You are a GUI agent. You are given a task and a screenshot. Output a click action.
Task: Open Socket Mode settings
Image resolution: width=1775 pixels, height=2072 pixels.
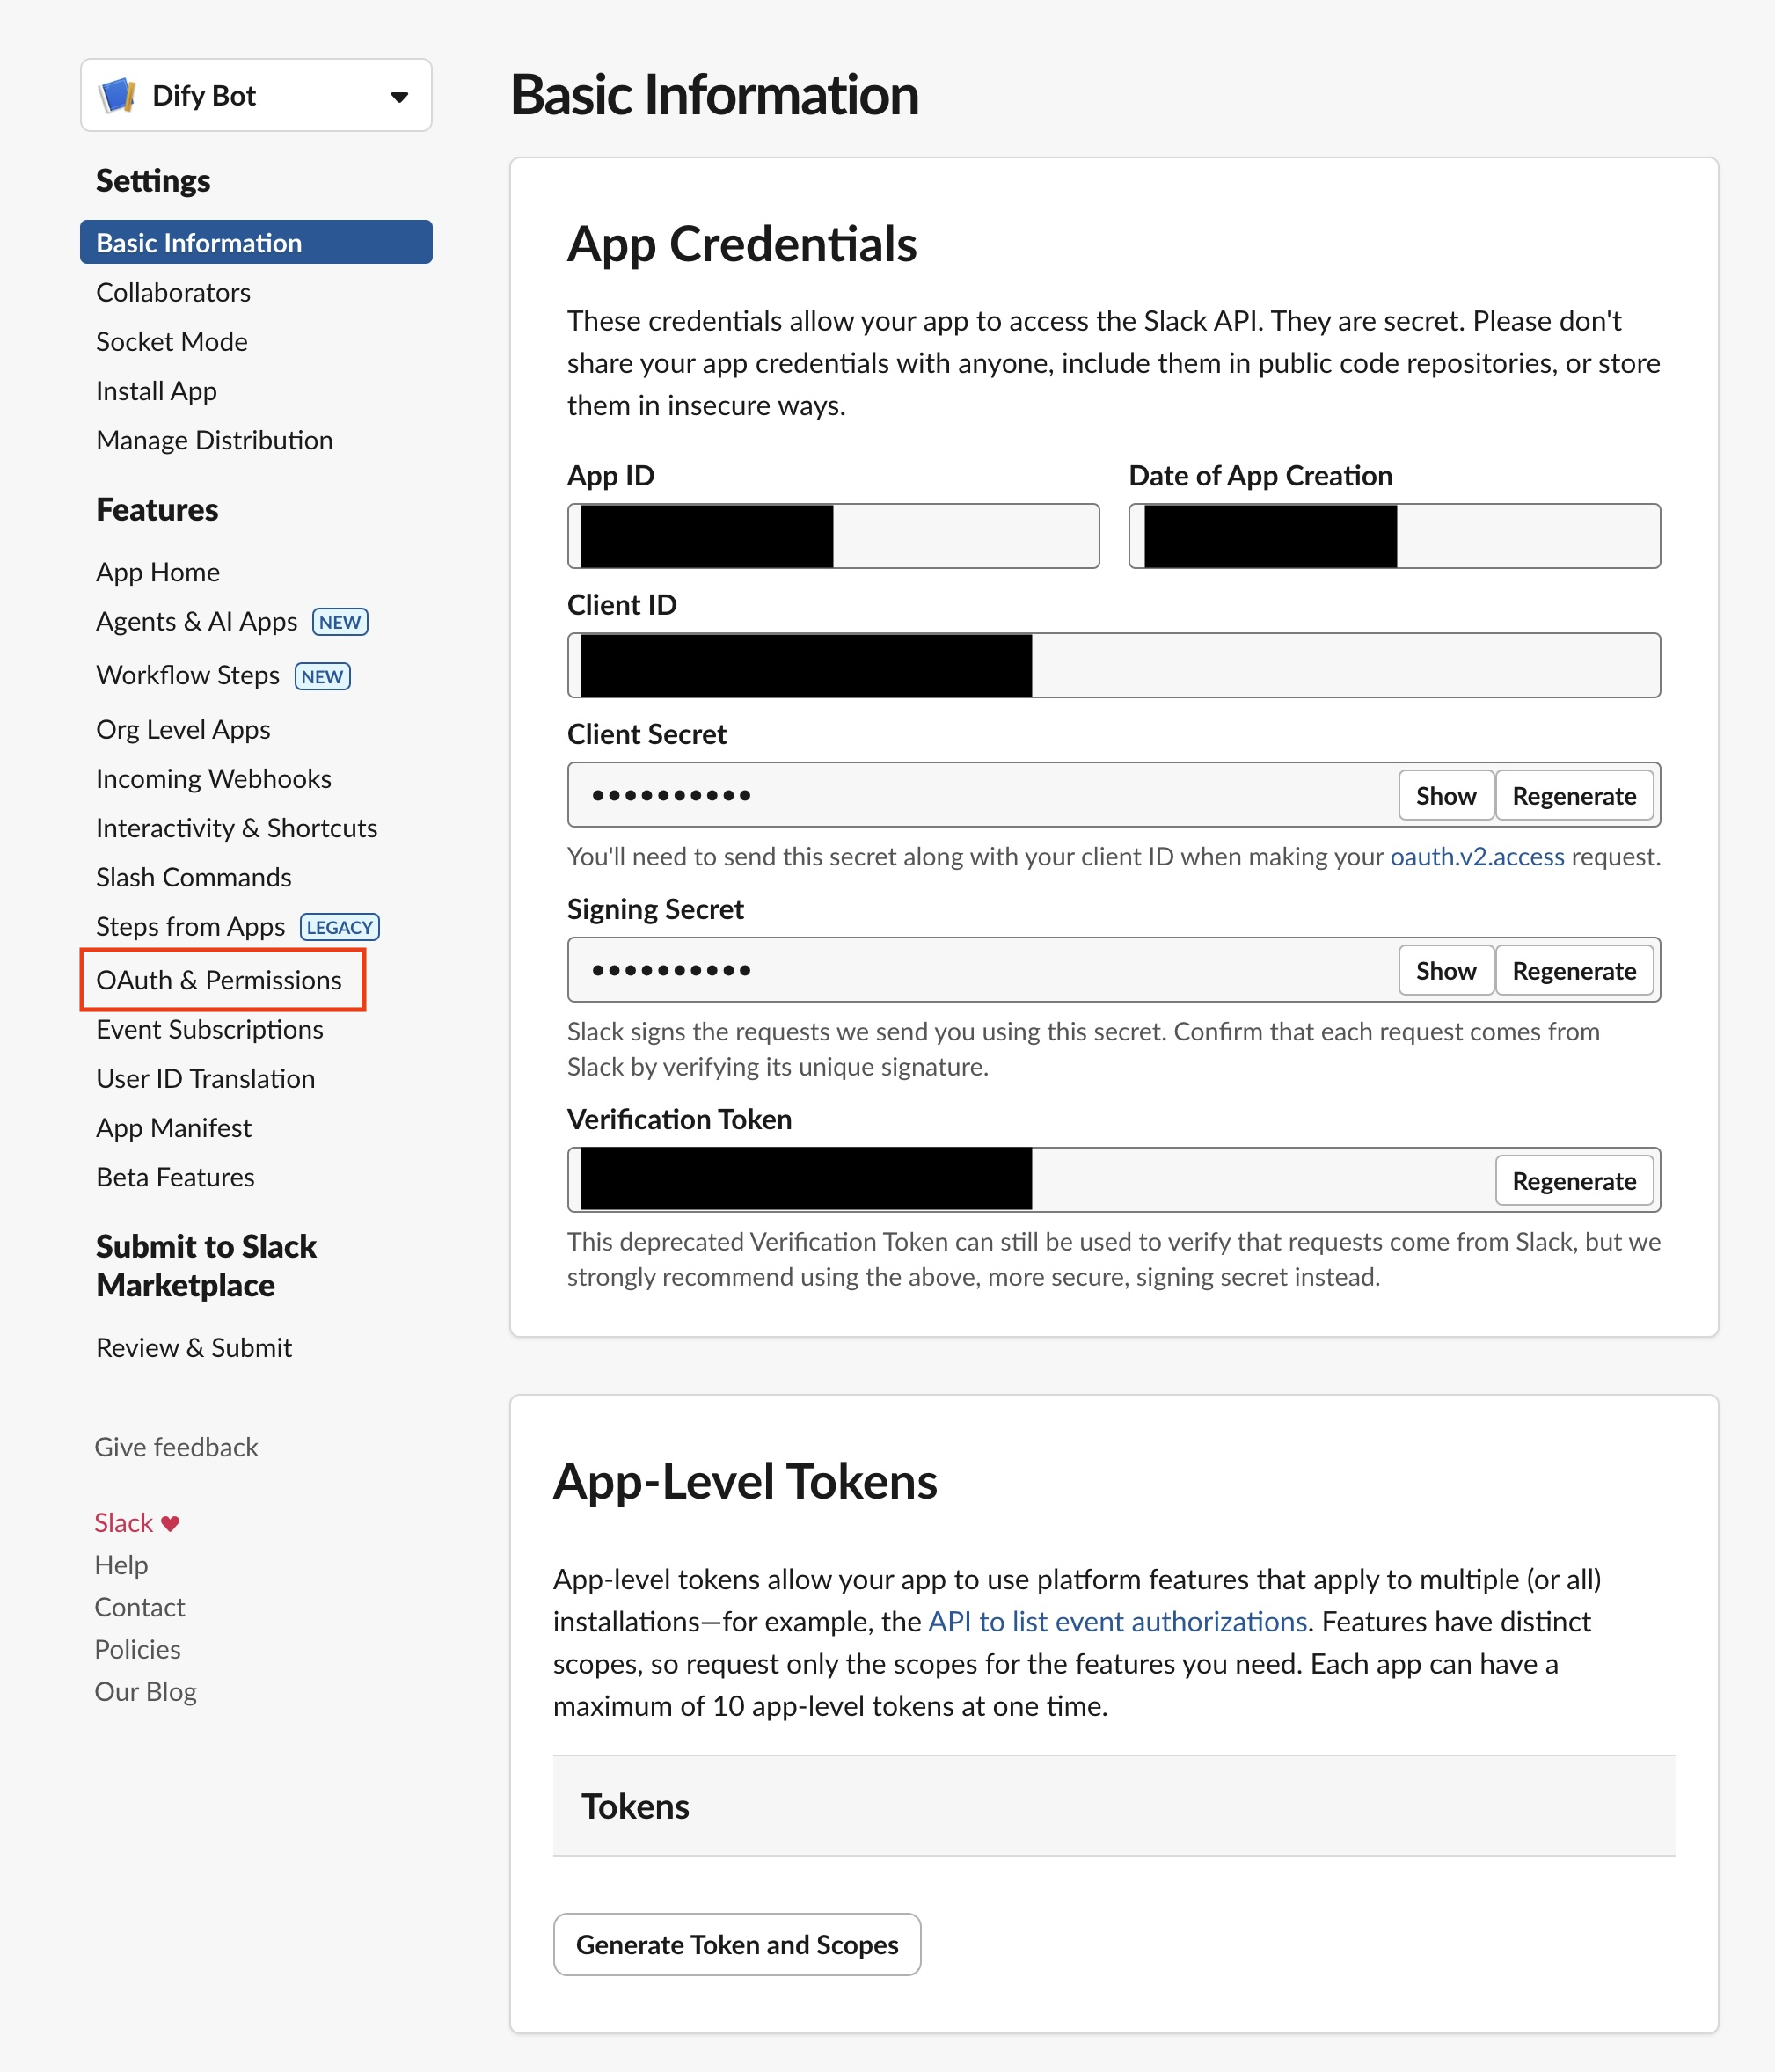(172, 341)
